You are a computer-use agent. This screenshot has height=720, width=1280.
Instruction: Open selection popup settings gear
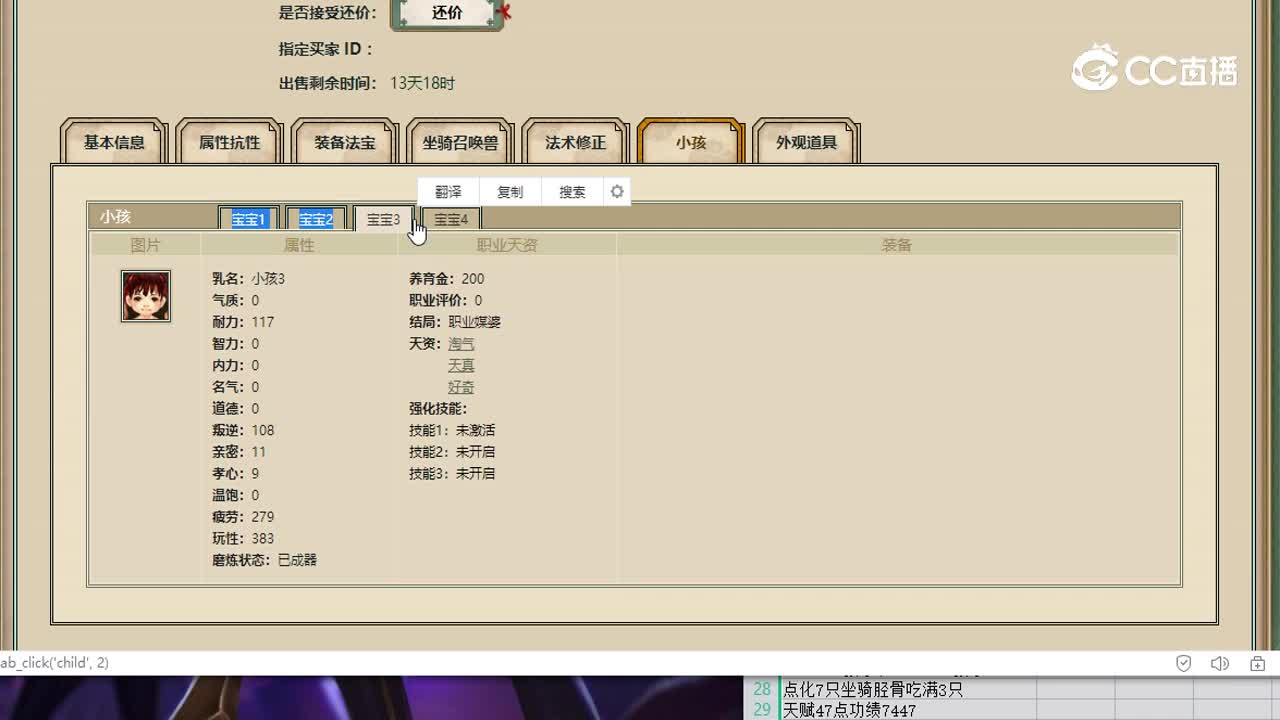click(x=617, y=192)
